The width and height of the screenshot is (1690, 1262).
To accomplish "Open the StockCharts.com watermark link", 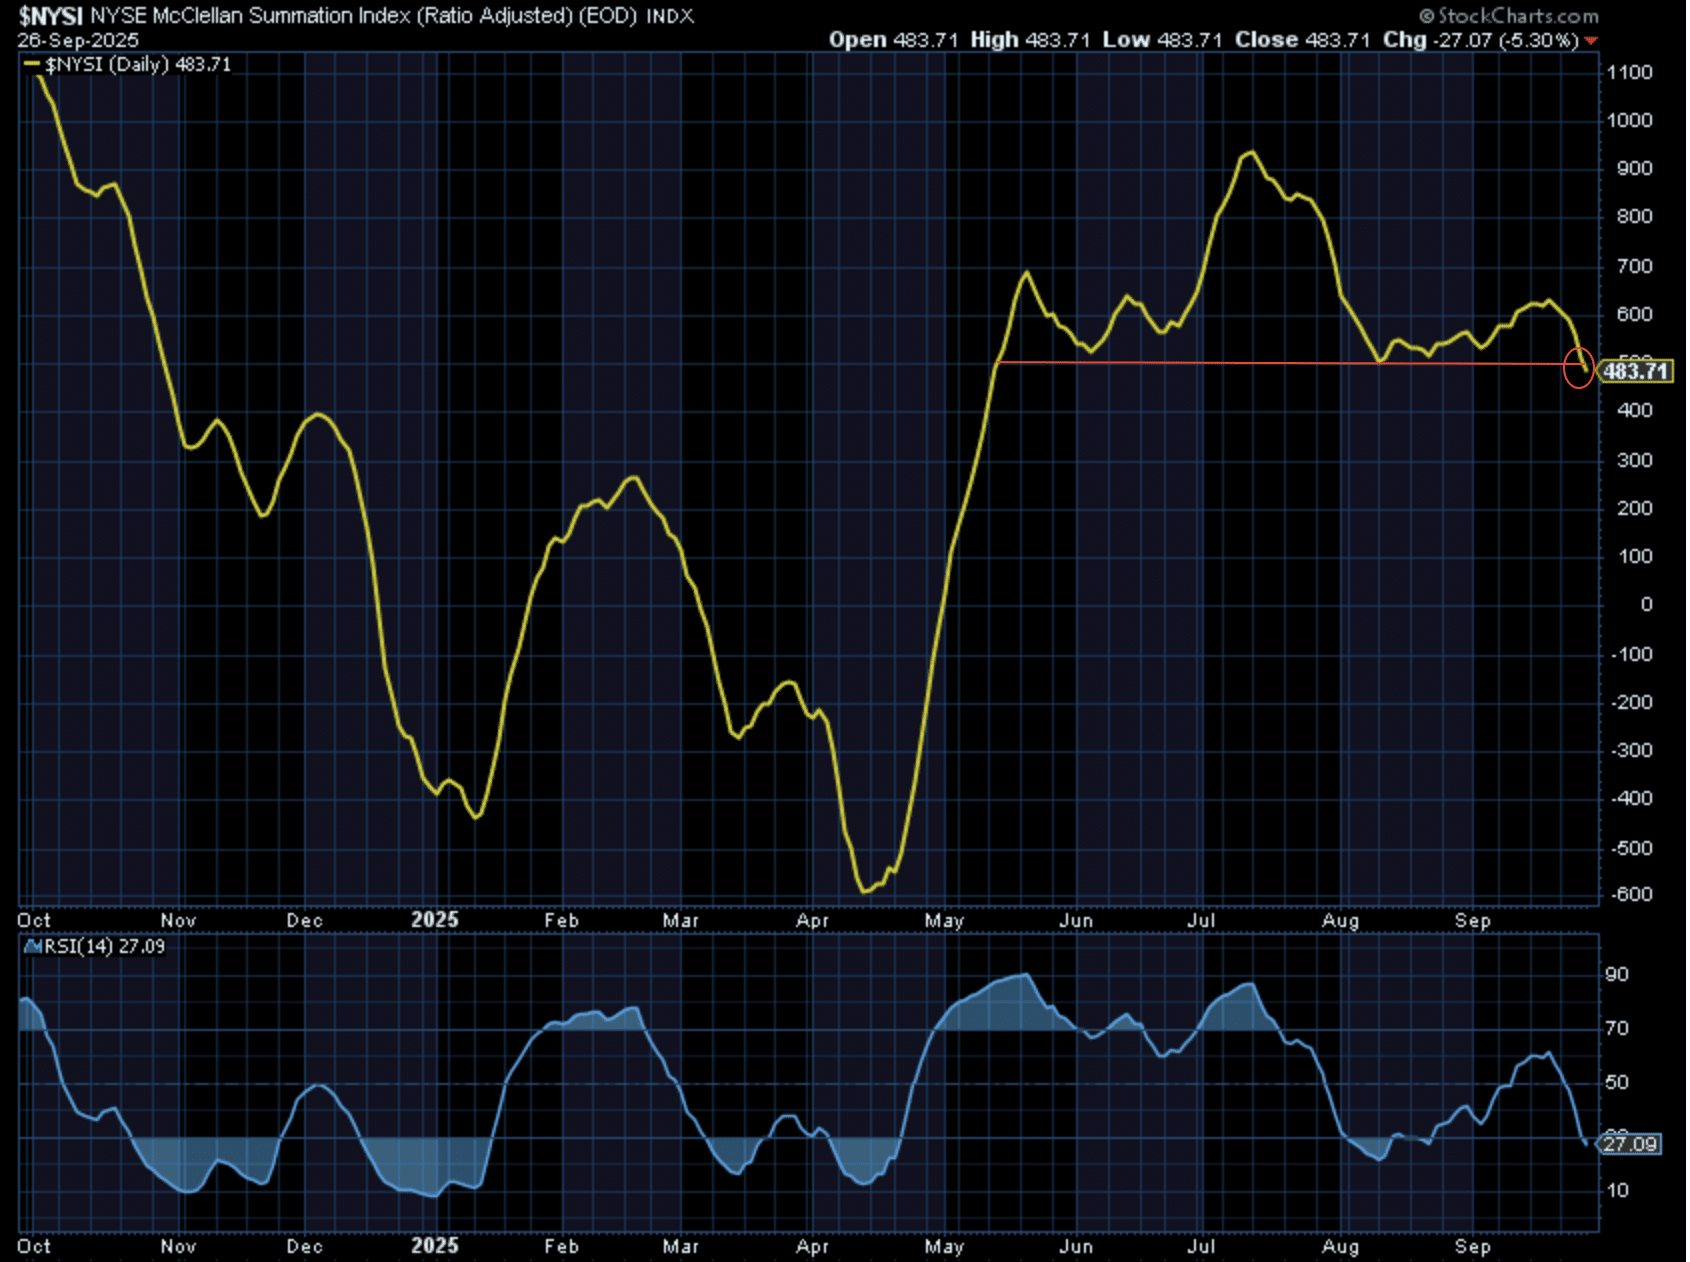I will click(x=1517, y=16).
